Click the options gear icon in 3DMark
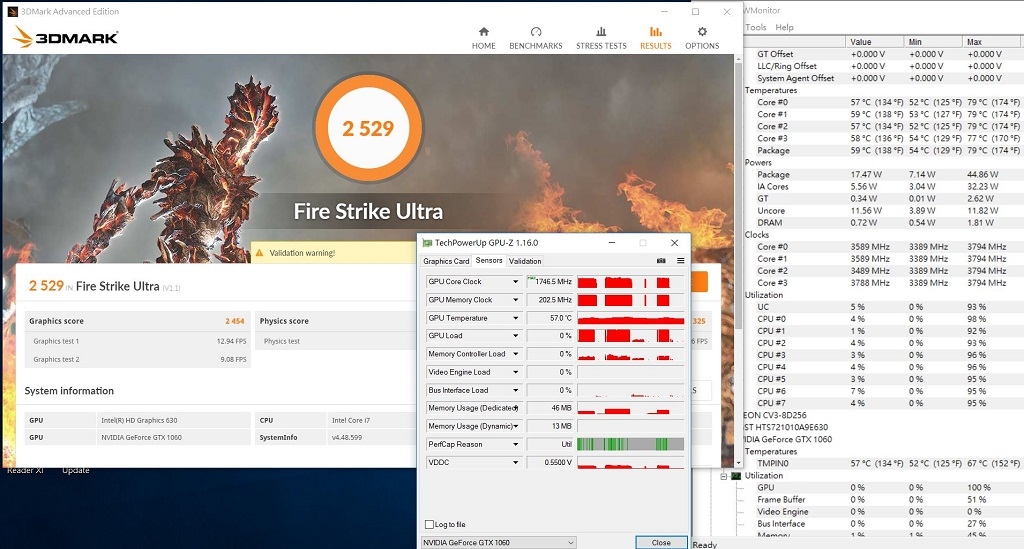This screenshot has width=1024, height=549. (702, 31)
